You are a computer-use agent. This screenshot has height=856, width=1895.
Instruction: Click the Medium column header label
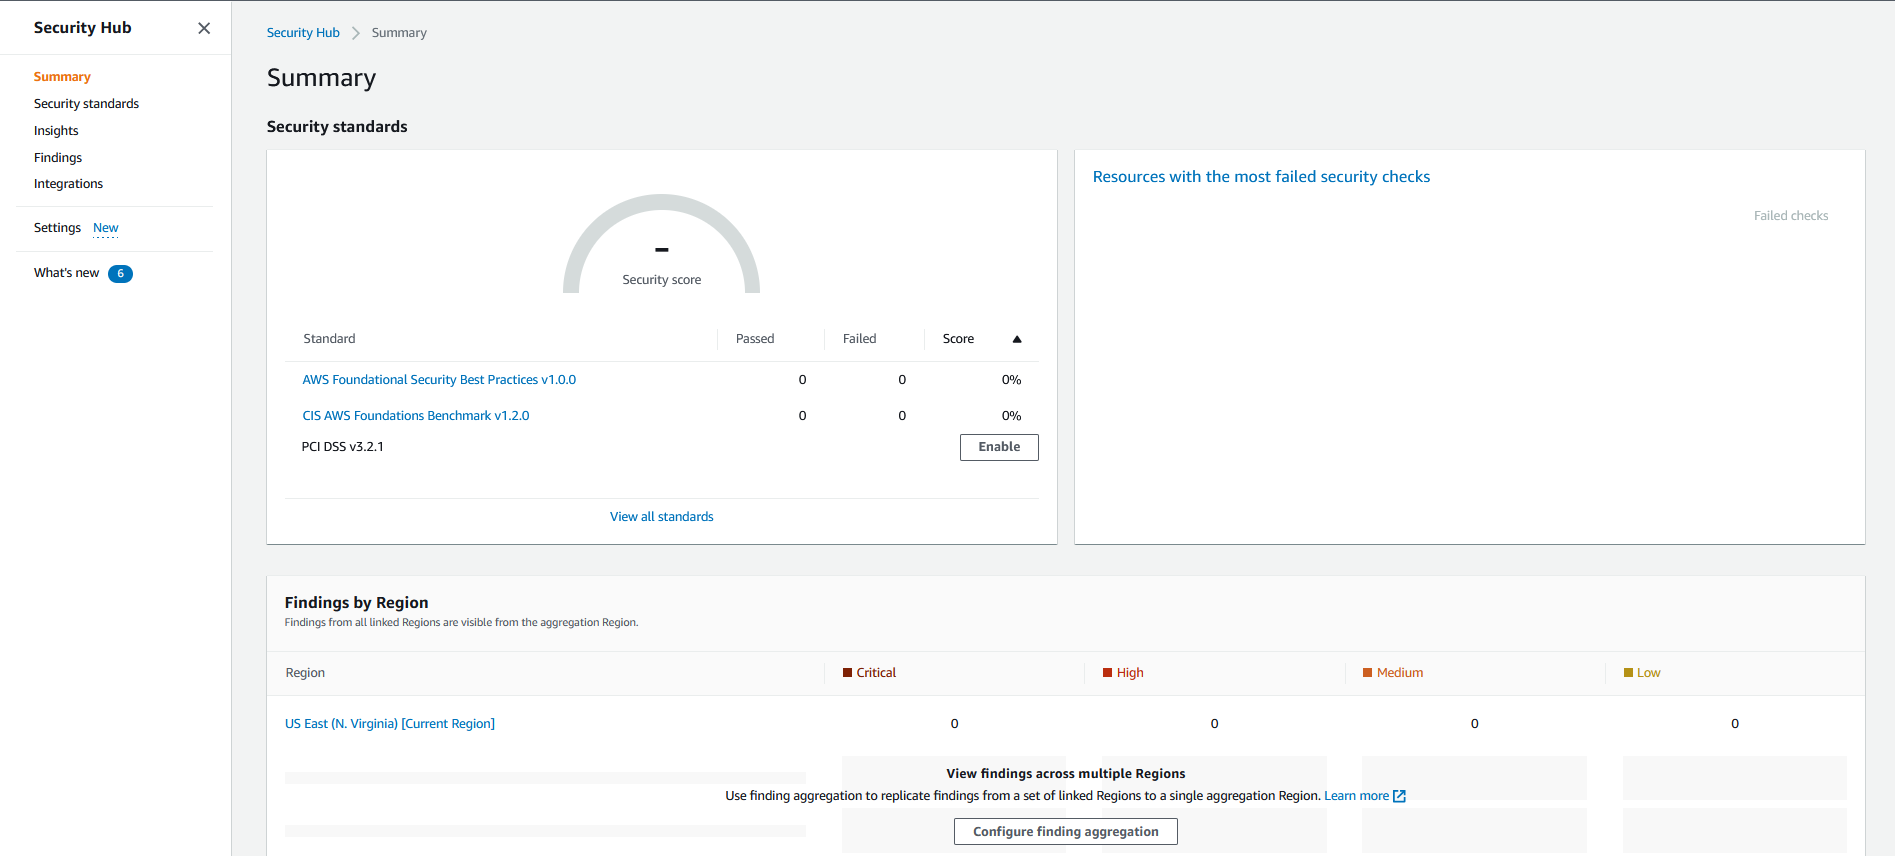(x=1400, y=673)
